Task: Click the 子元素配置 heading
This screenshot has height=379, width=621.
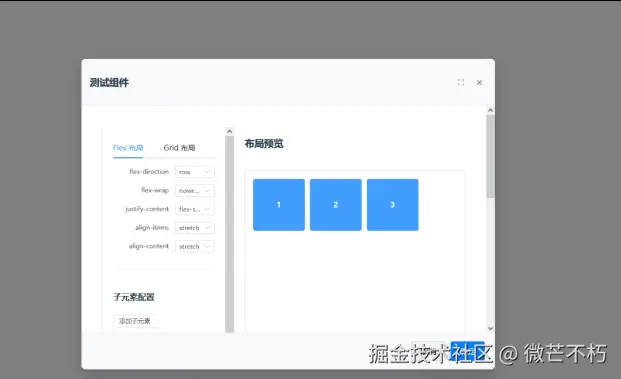Action: [x=133, y=297]
